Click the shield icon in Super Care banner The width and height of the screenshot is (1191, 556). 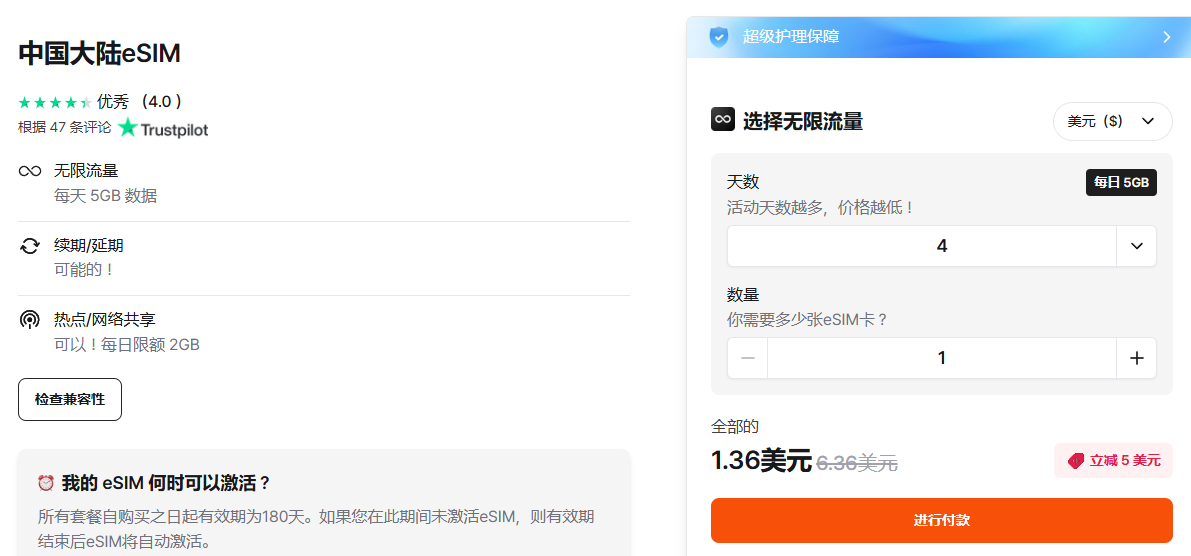(718, 37)
